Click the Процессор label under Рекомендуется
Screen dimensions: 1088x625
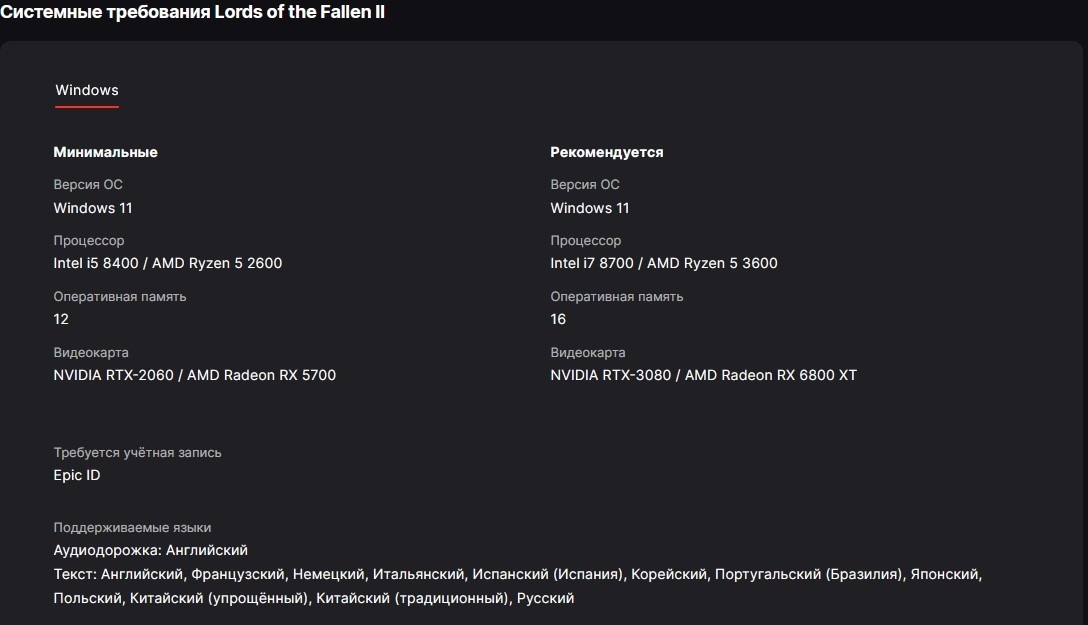[585, 241]
